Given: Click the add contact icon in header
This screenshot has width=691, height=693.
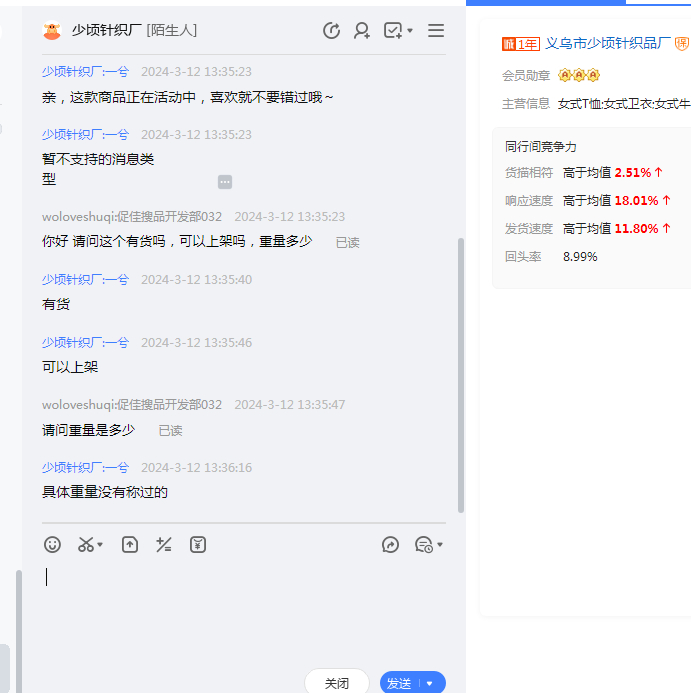Looking at the screenshot, I should click(x=362, y=31).
